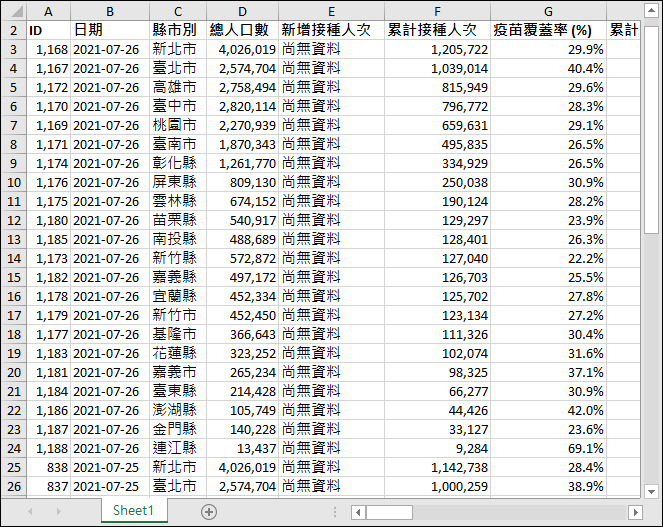Select the 桃園市 cell
663x527 pixels.
(178, 126)
